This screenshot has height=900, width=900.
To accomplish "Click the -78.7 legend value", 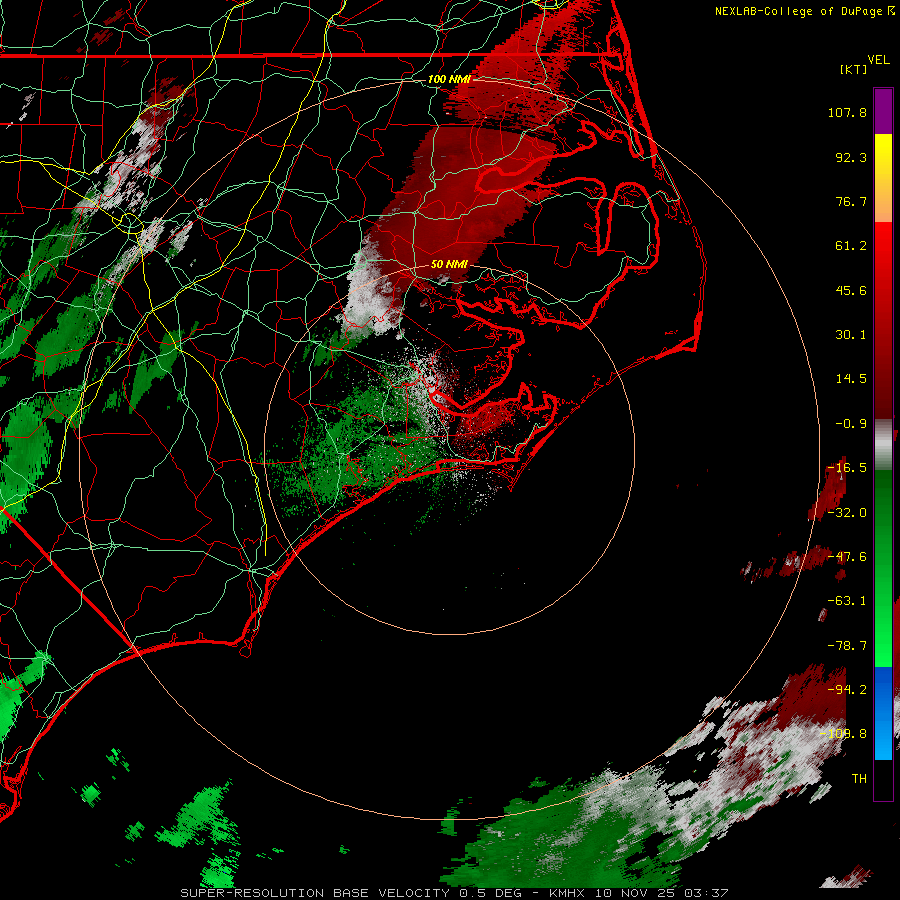I will [x=847, y=646].
